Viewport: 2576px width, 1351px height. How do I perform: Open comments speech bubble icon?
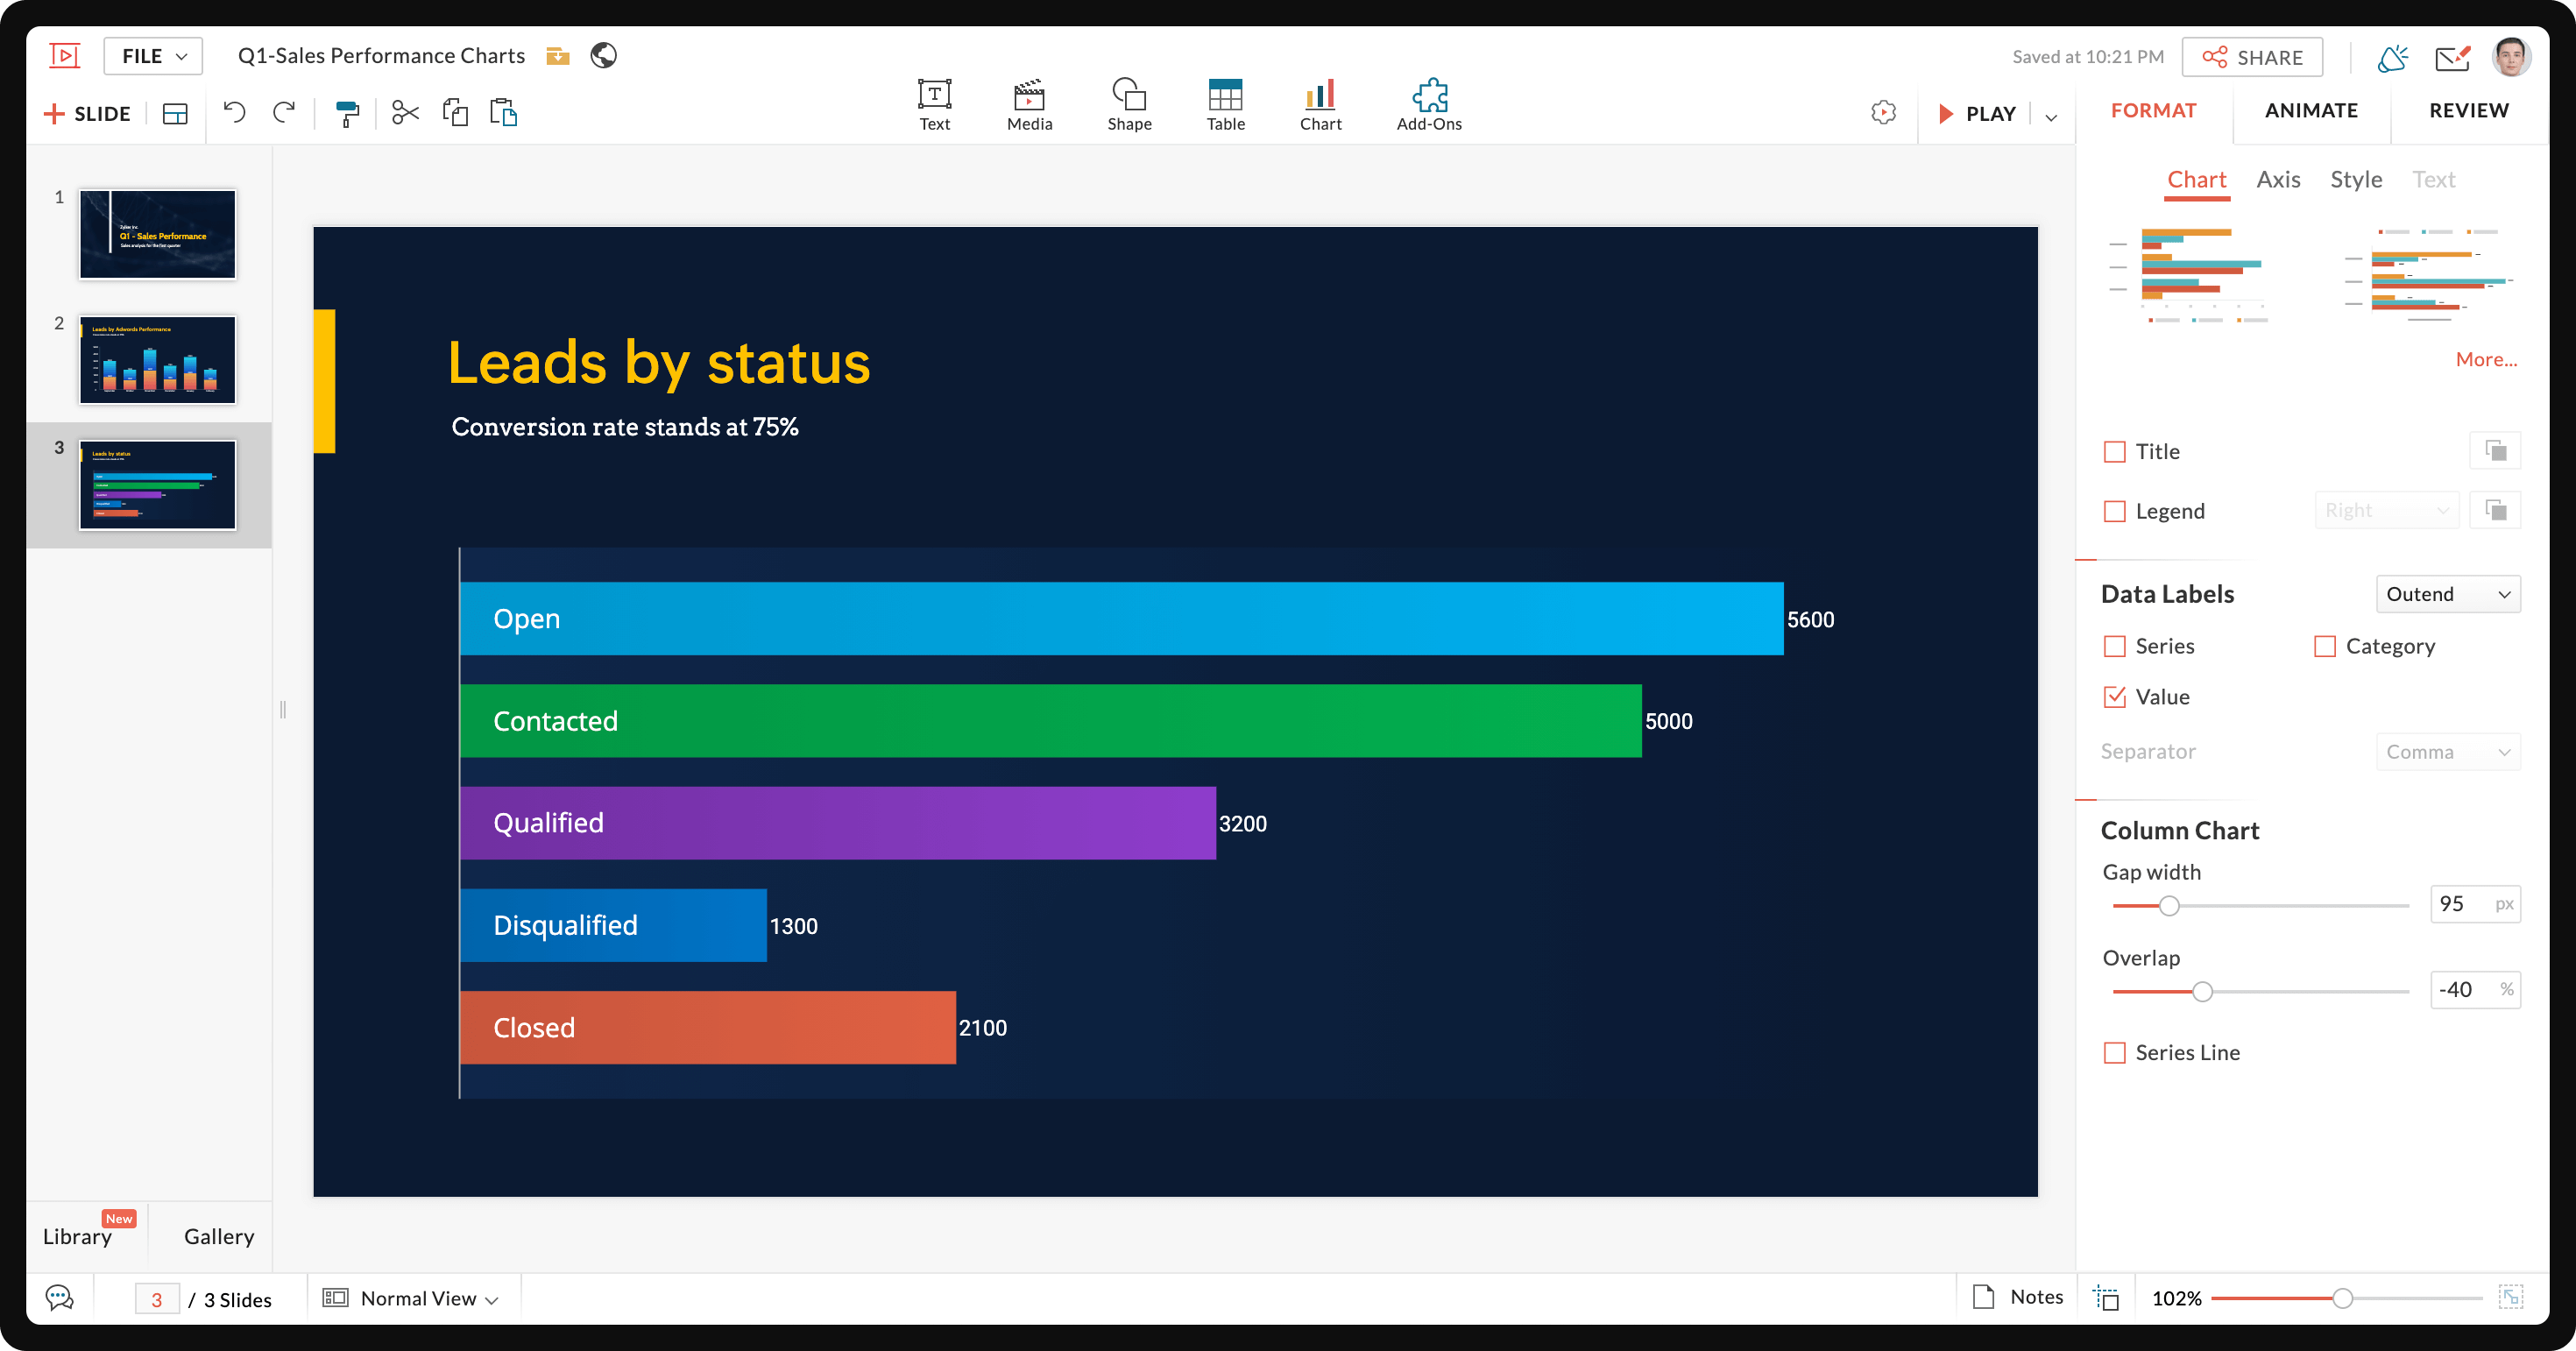tap(60, 1298)
